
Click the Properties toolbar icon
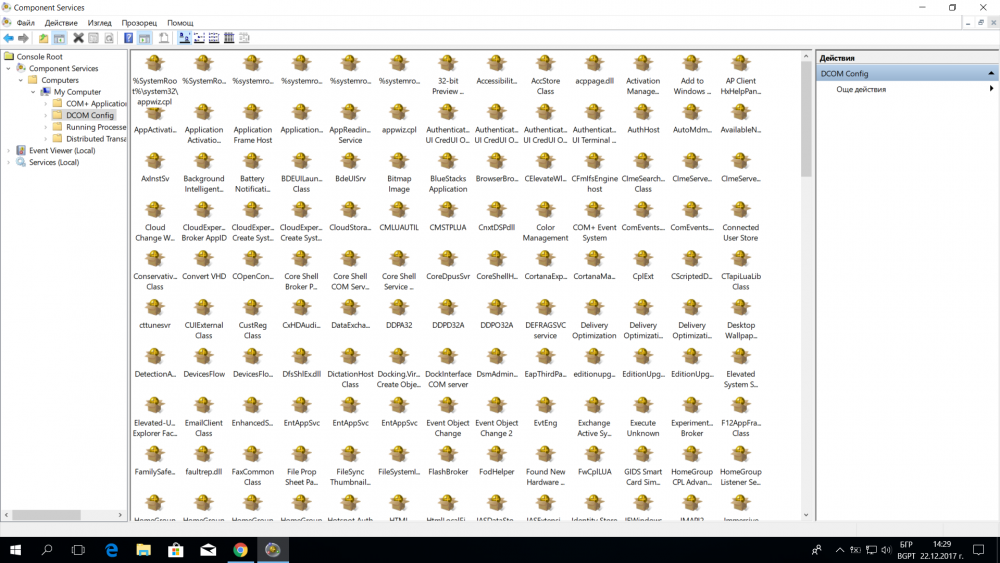pyautogui.click(x=94, y=38)
